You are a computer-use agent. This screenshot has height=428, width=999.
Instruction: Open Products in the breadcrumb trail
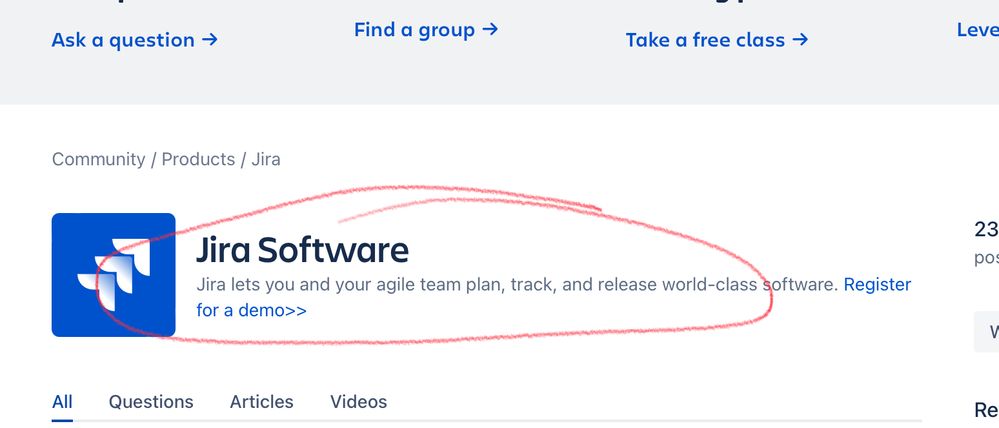pos(198,159)
